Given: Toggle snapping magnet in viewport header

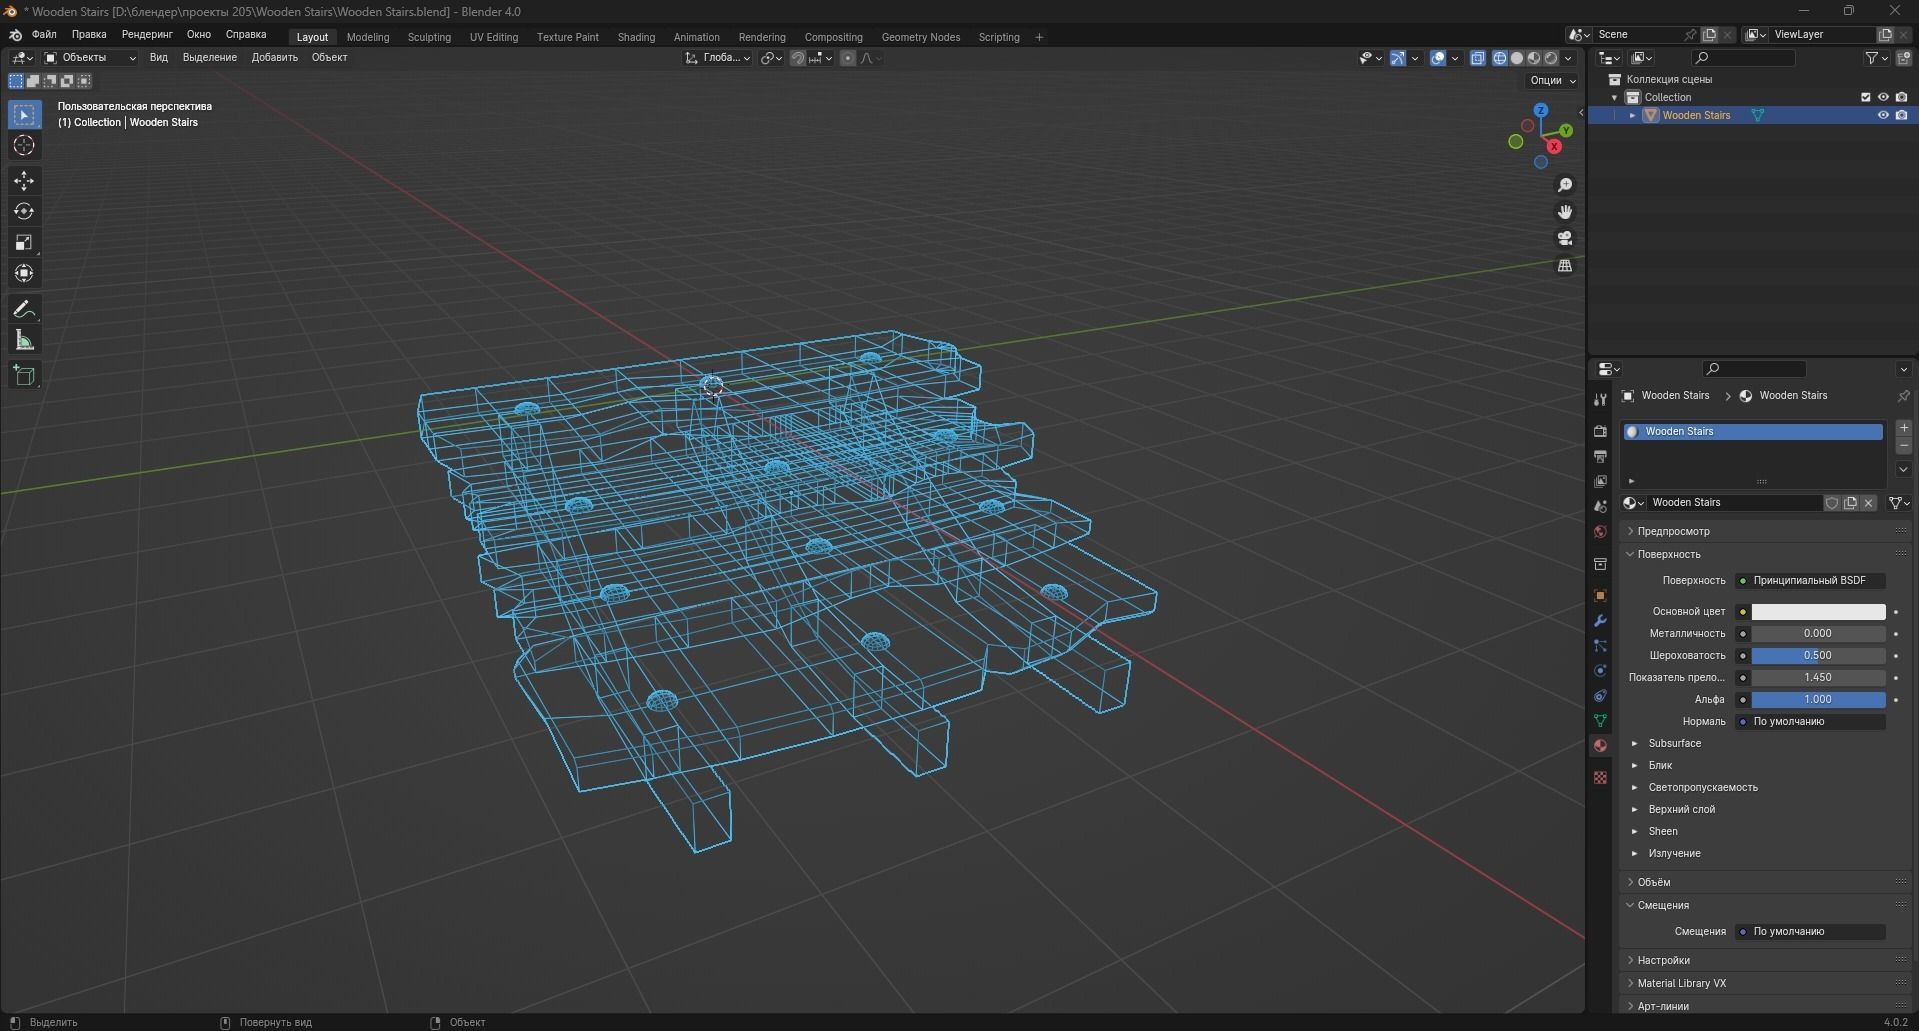Looking at the screenshot, I should click(798, 58).
